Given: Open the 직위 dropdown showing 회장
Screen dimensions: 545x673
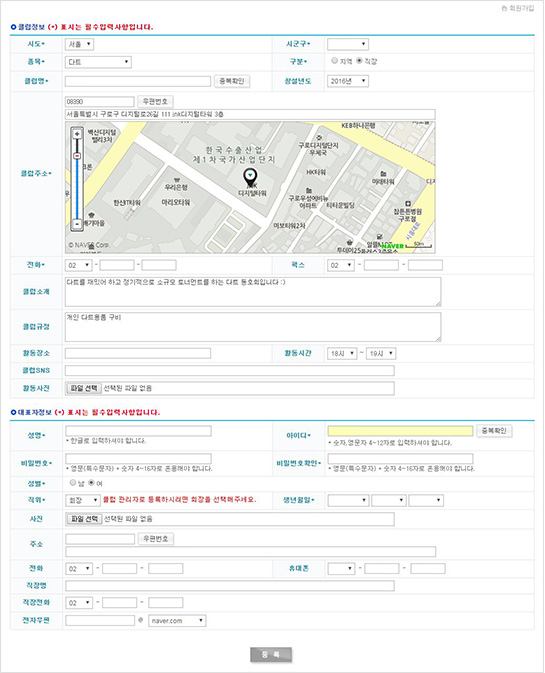Looking at the screenshot, I should click(83, 500).
